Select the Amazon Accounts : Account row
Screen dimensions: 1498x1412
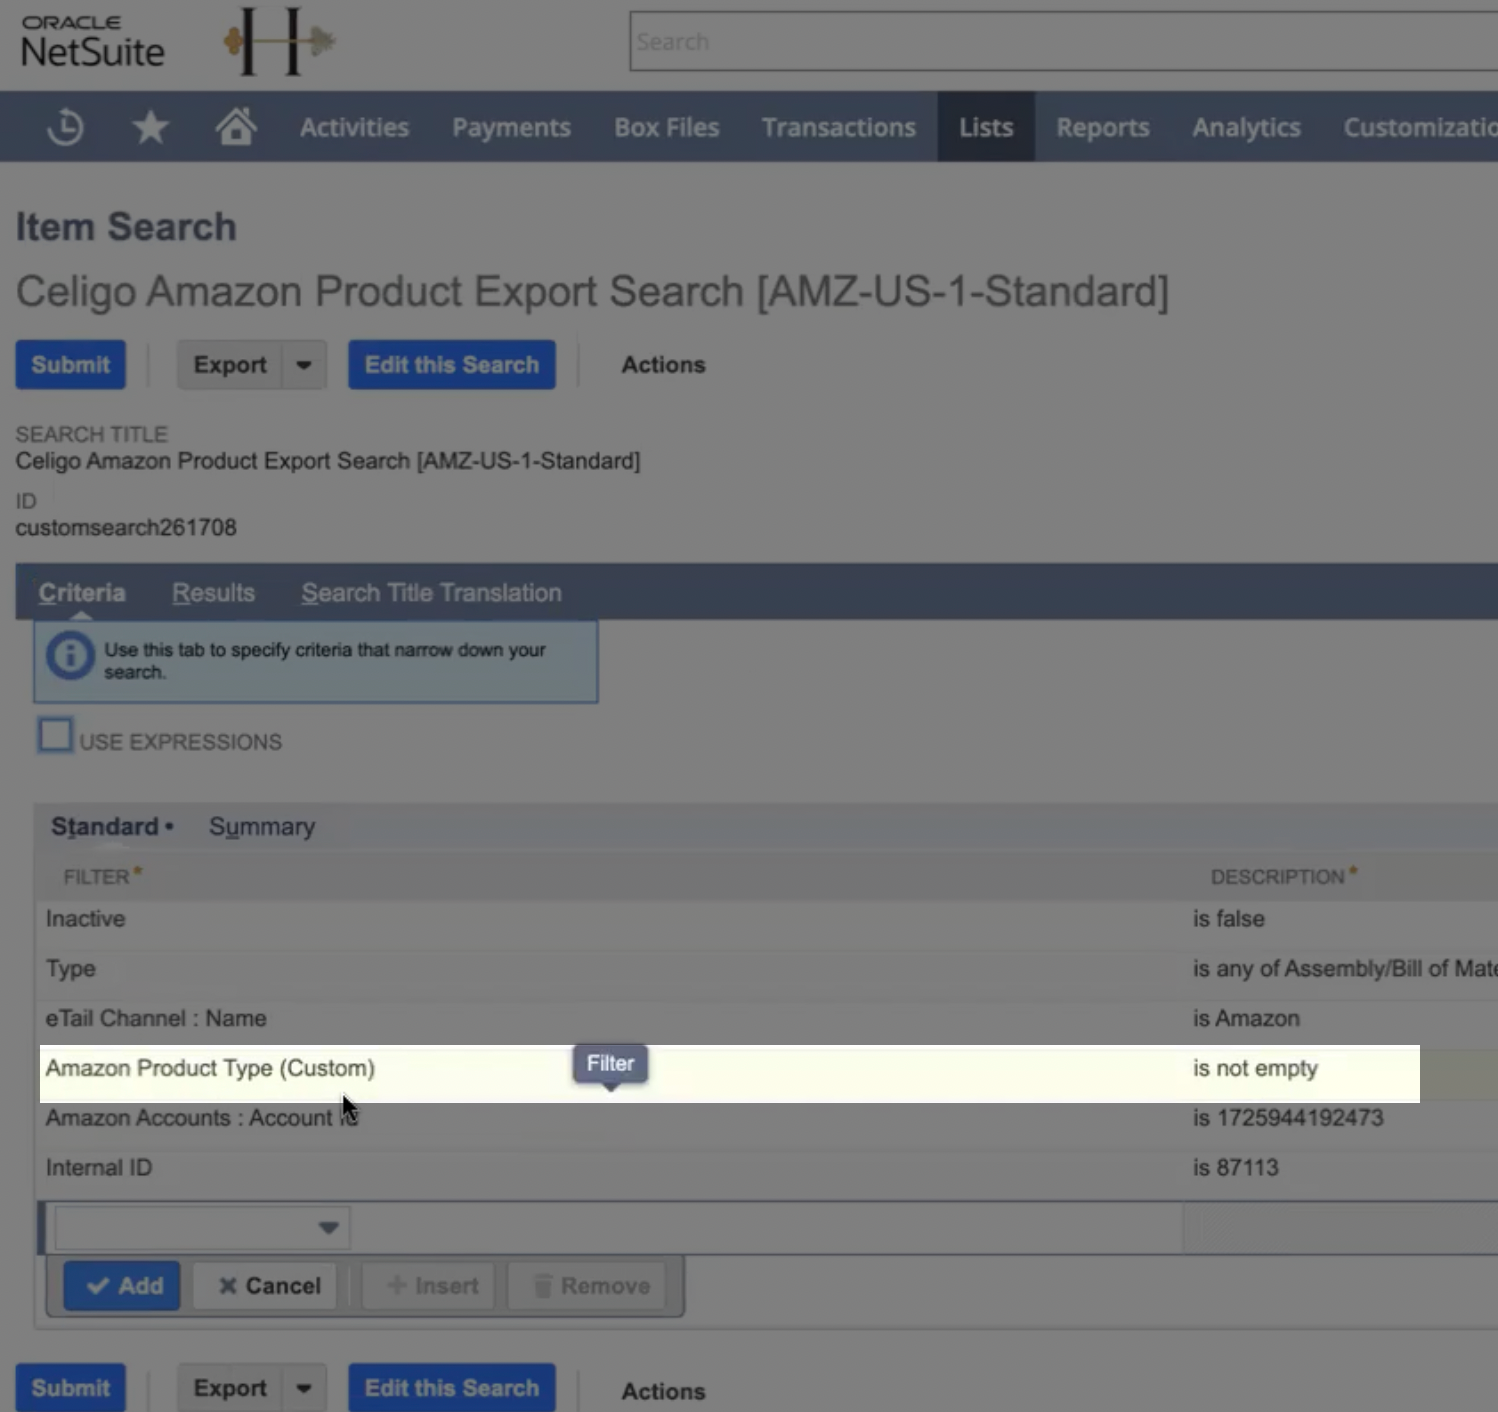coord(767,1118)
